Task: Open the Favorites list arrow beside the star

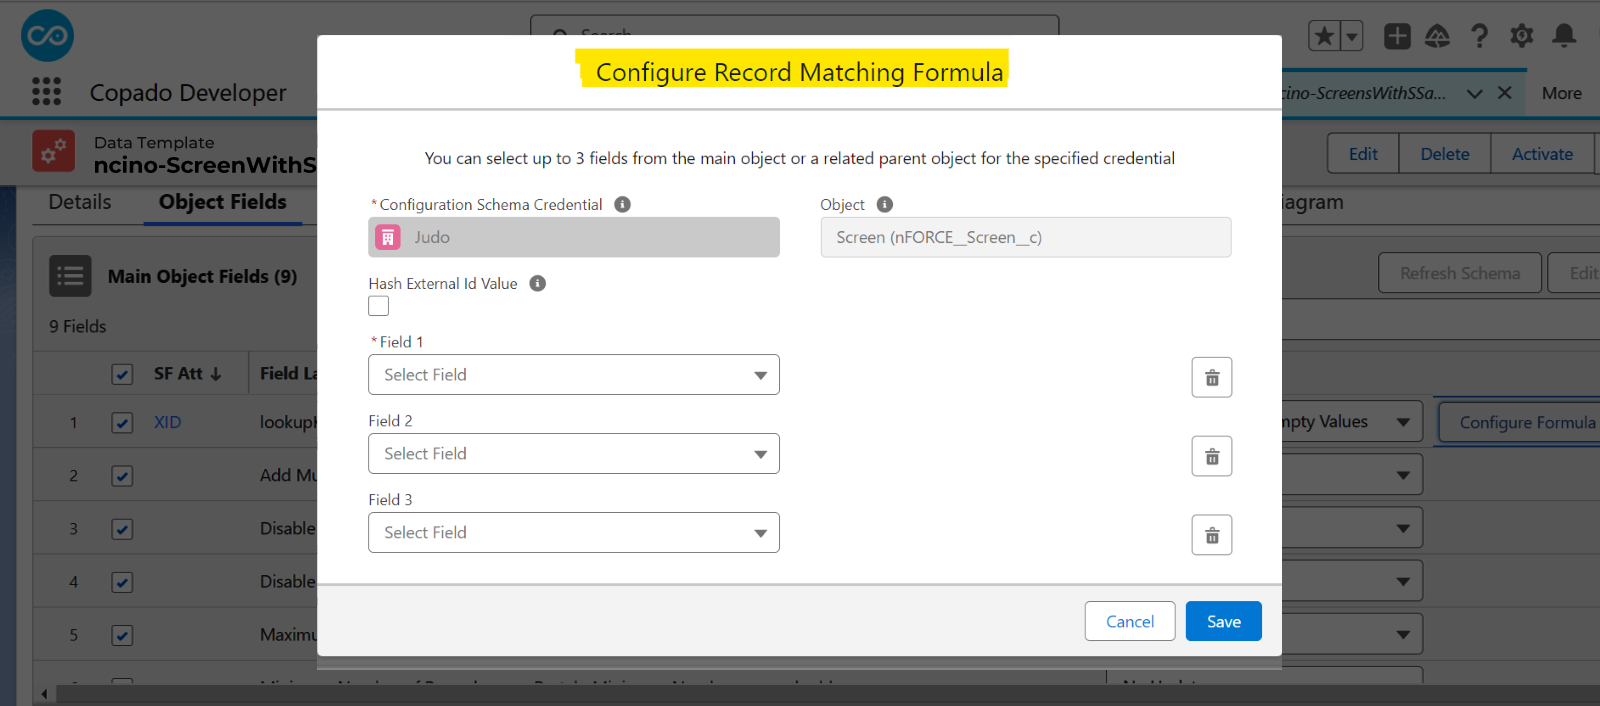Action: tap(1351, 37)
